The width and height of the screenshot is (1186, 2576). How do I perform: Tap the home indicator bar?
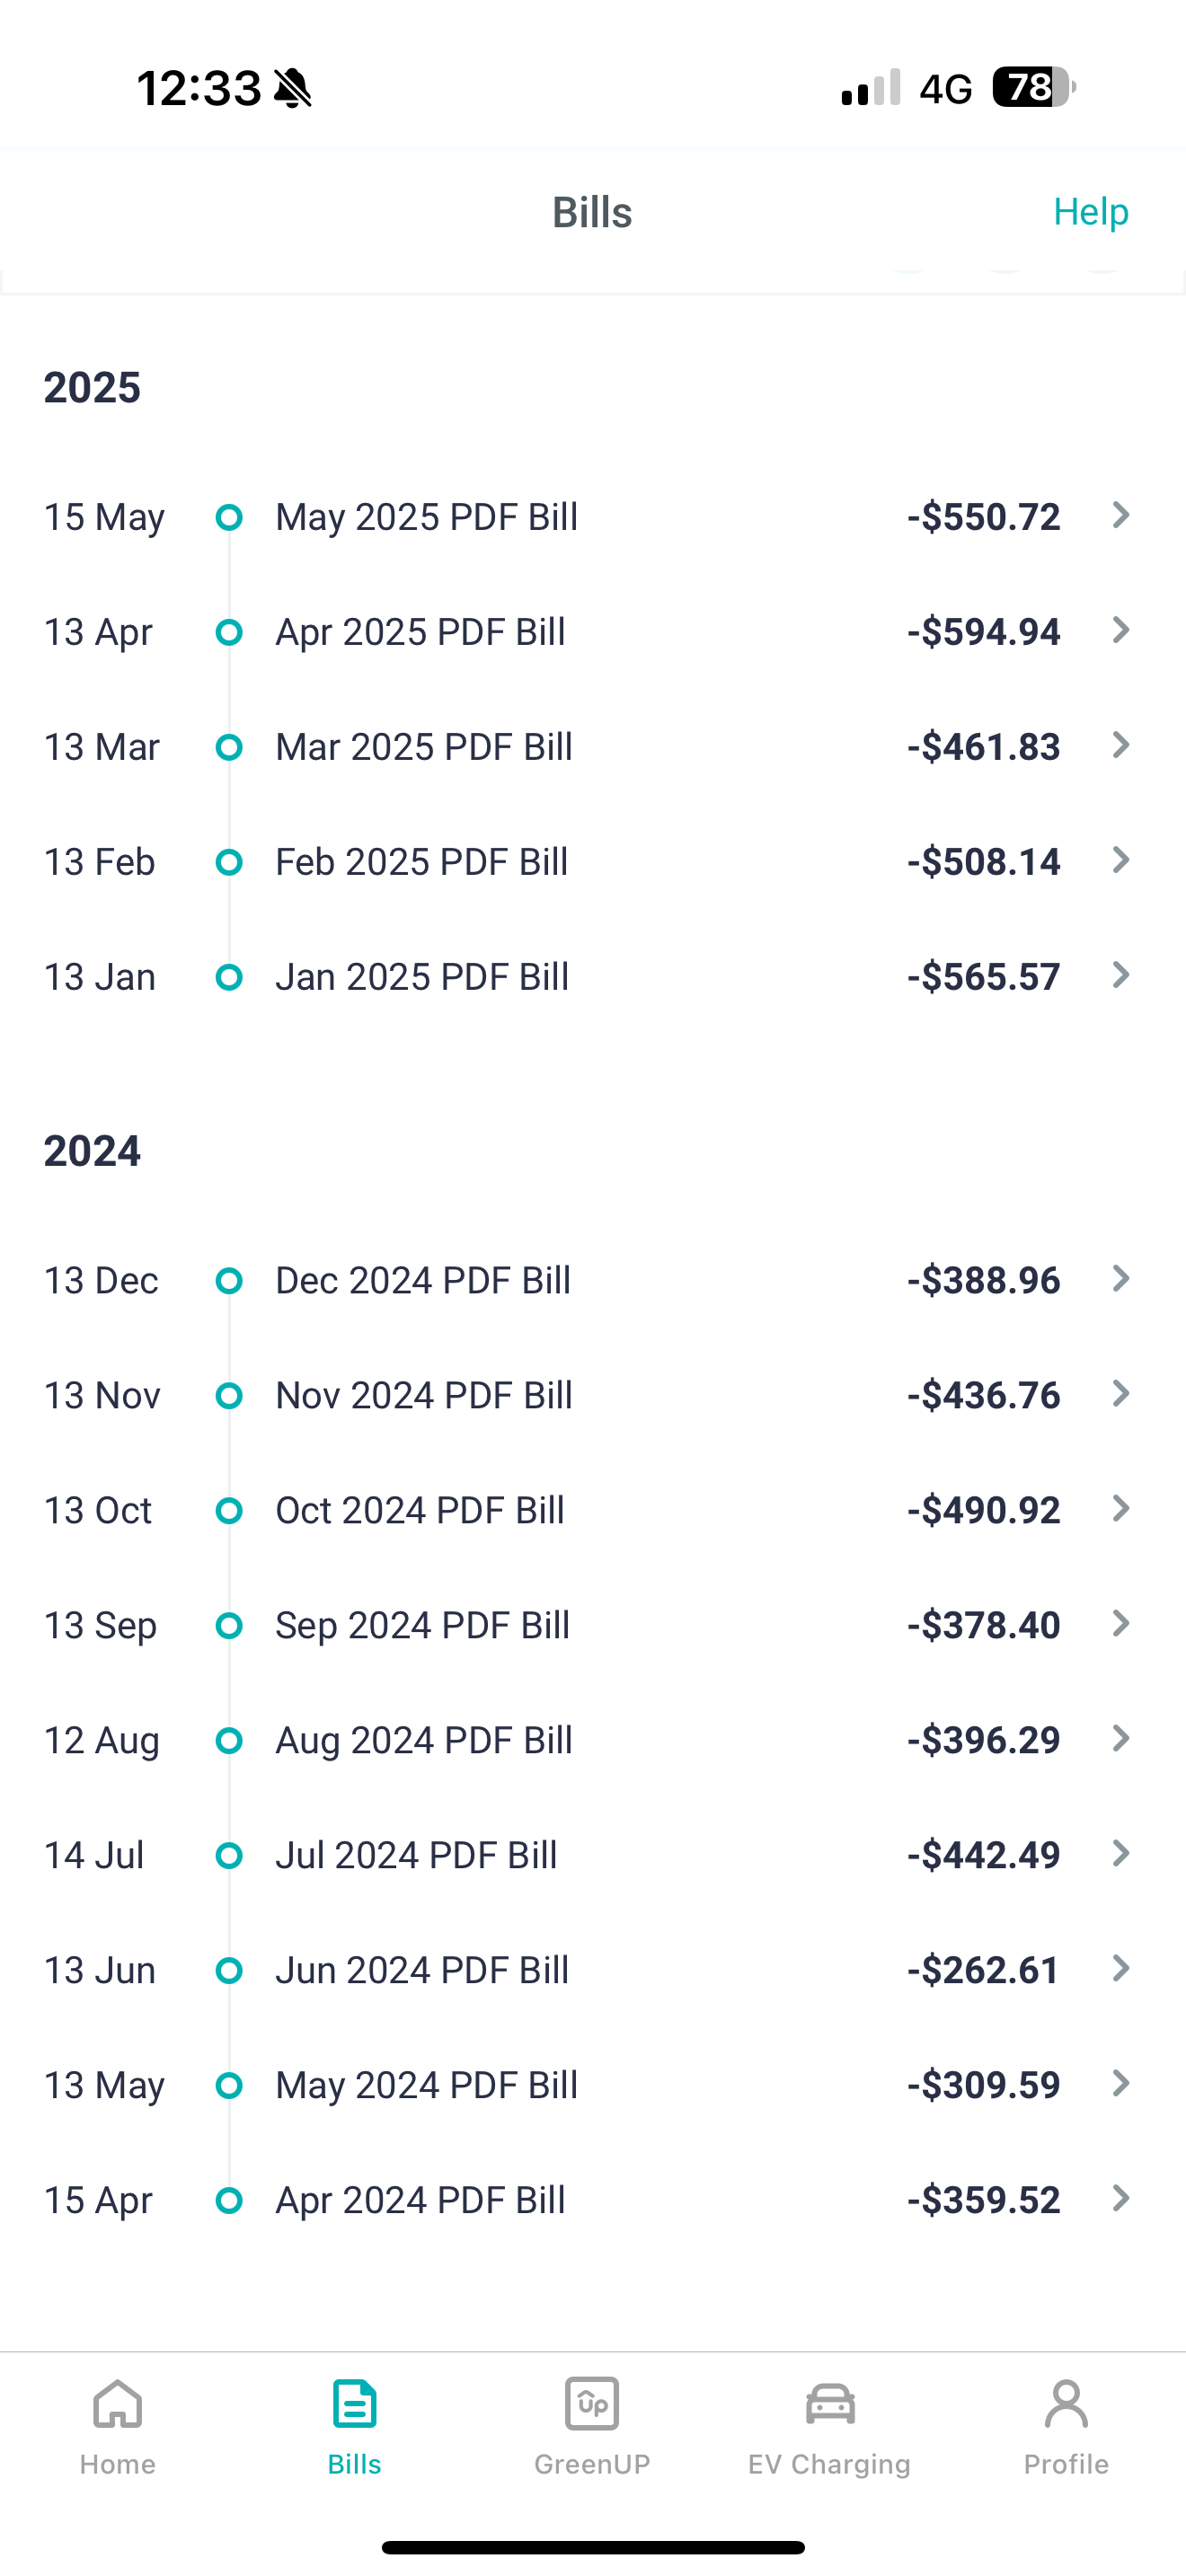pyautogui.click(x=593, y=2547)
